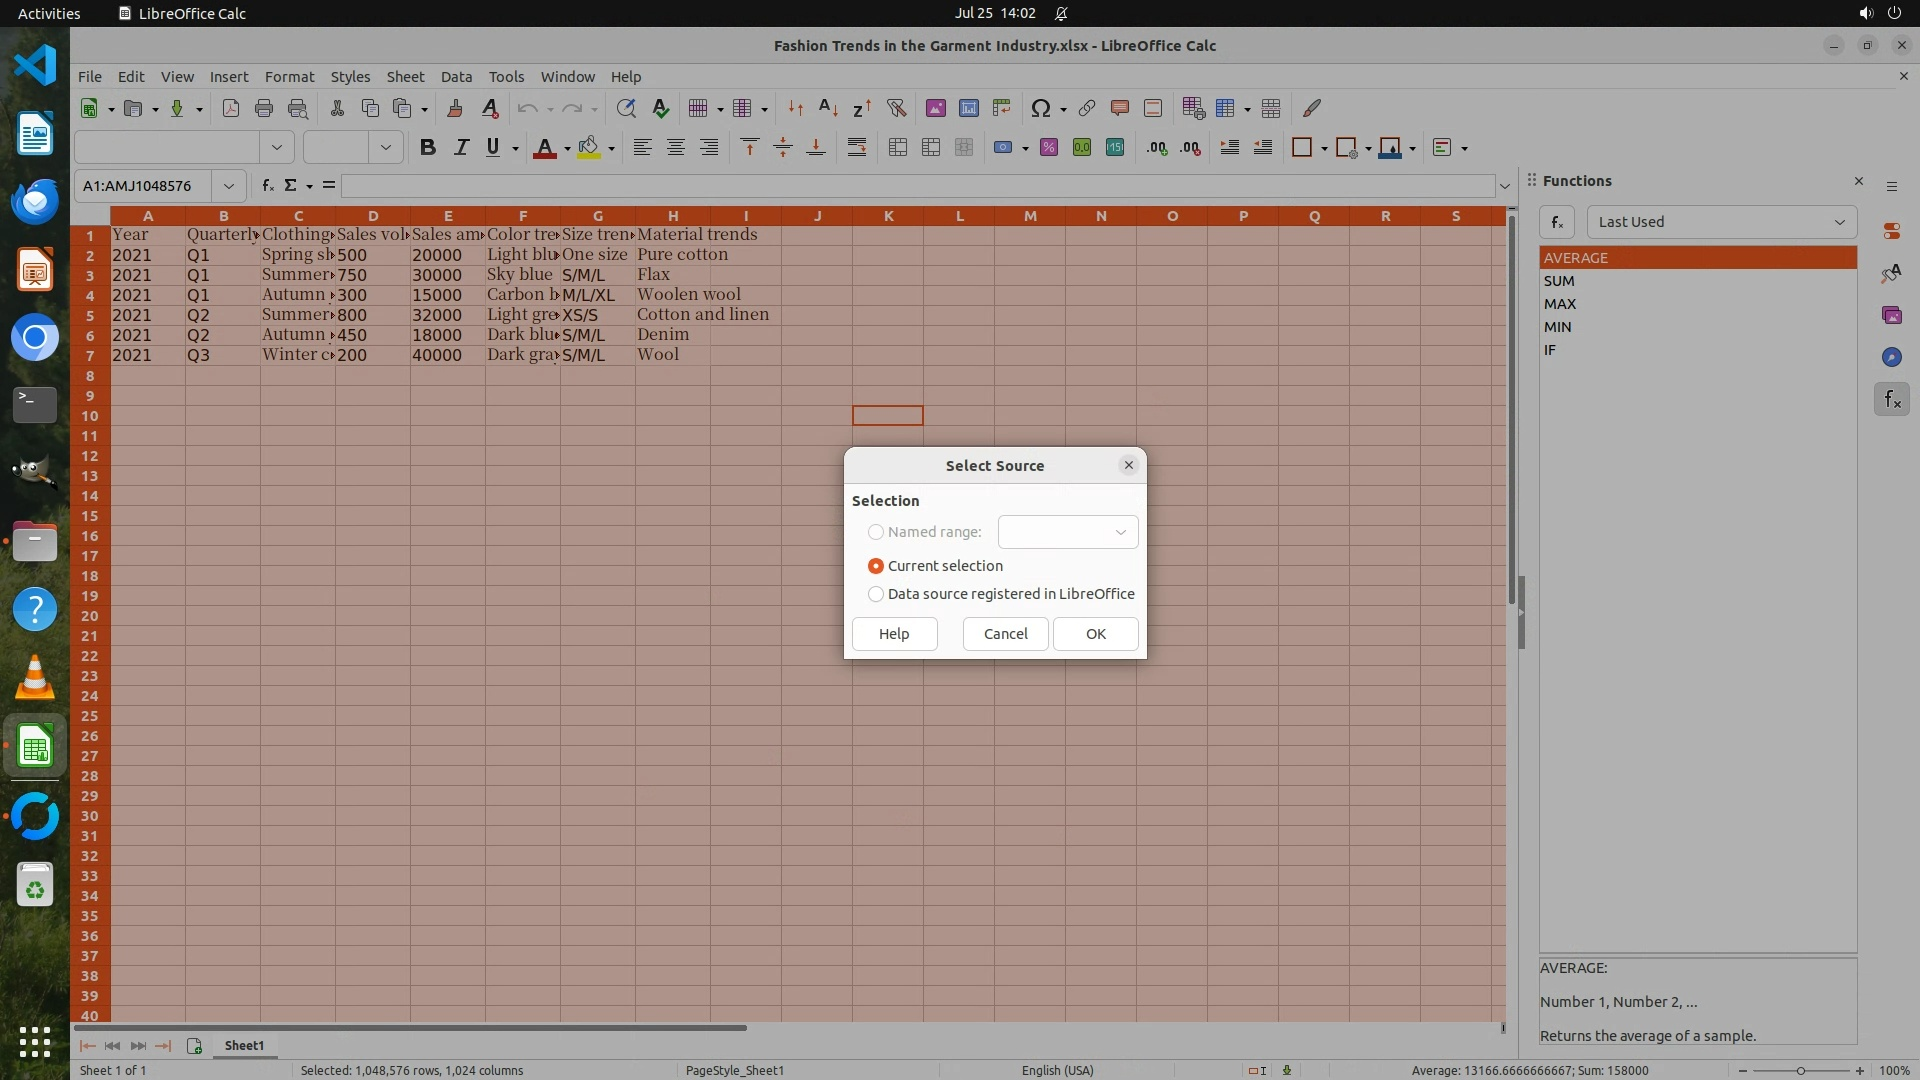Open the Data menu

[x=456, y=77]
